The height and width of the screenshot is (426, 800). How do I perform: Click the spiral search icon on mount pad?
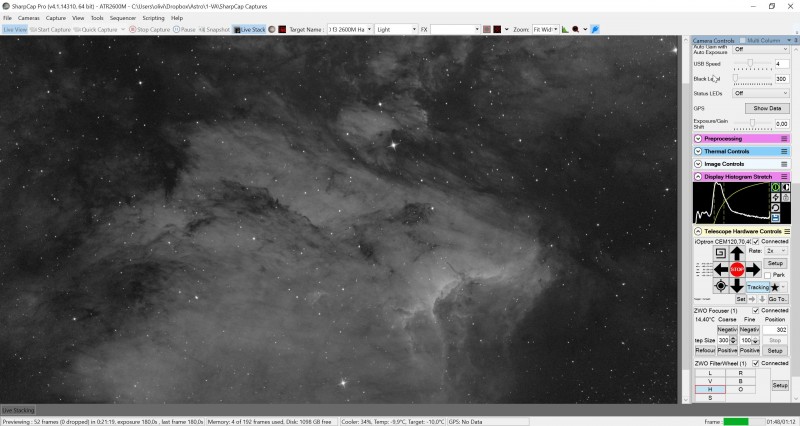click(720, 253)
